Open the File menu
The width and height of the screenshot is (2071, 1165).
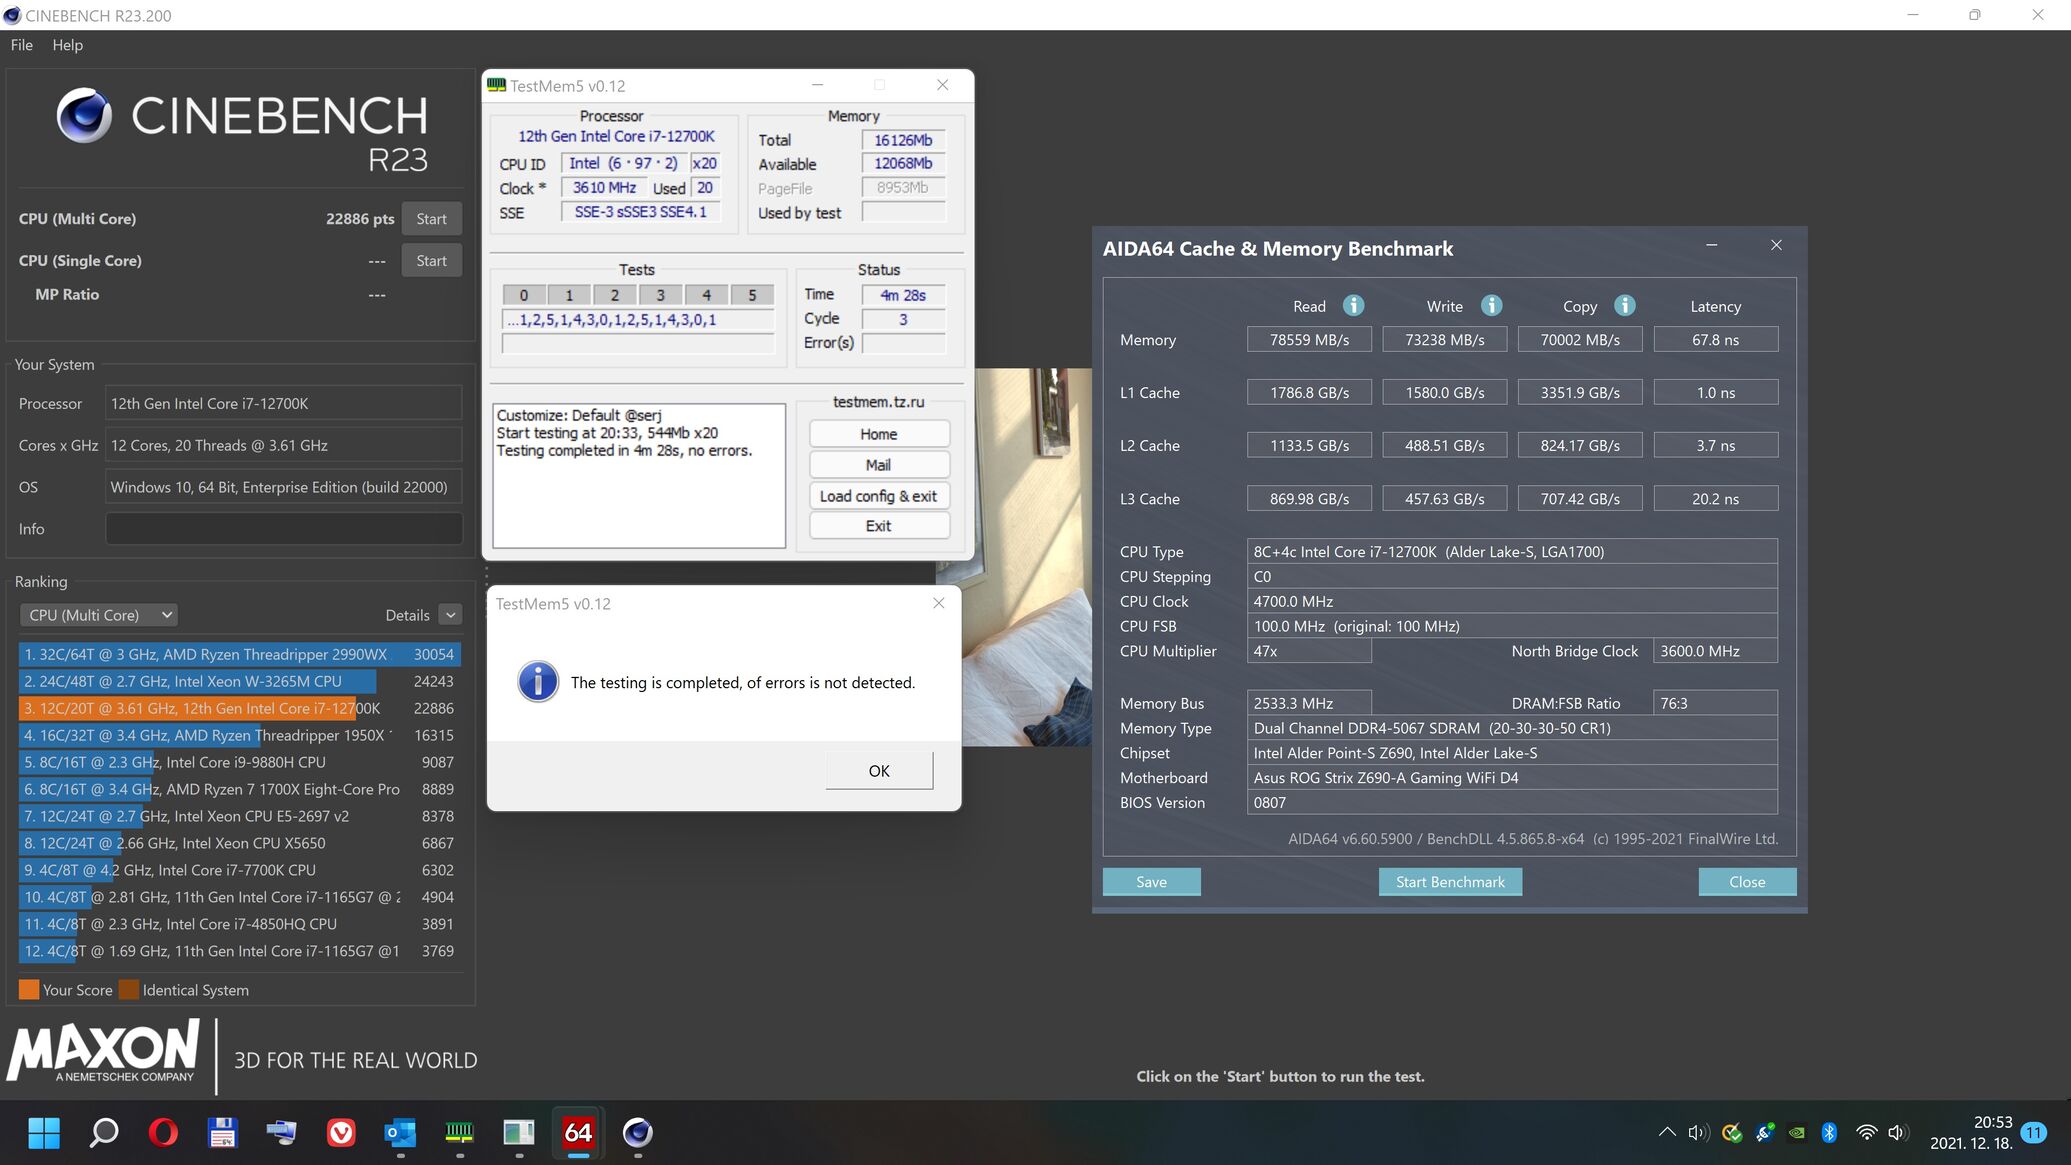pos(22,45)
